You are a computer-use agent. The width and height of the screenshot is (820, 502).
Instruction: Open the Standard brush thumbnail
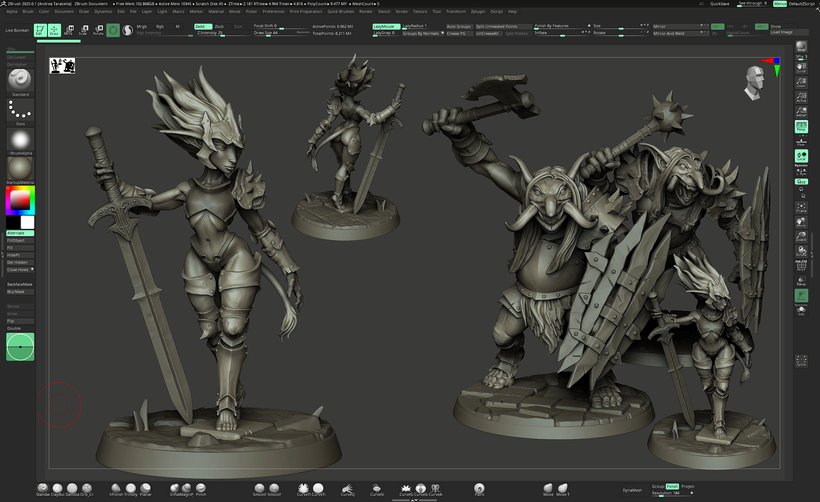tap(20, 80)
